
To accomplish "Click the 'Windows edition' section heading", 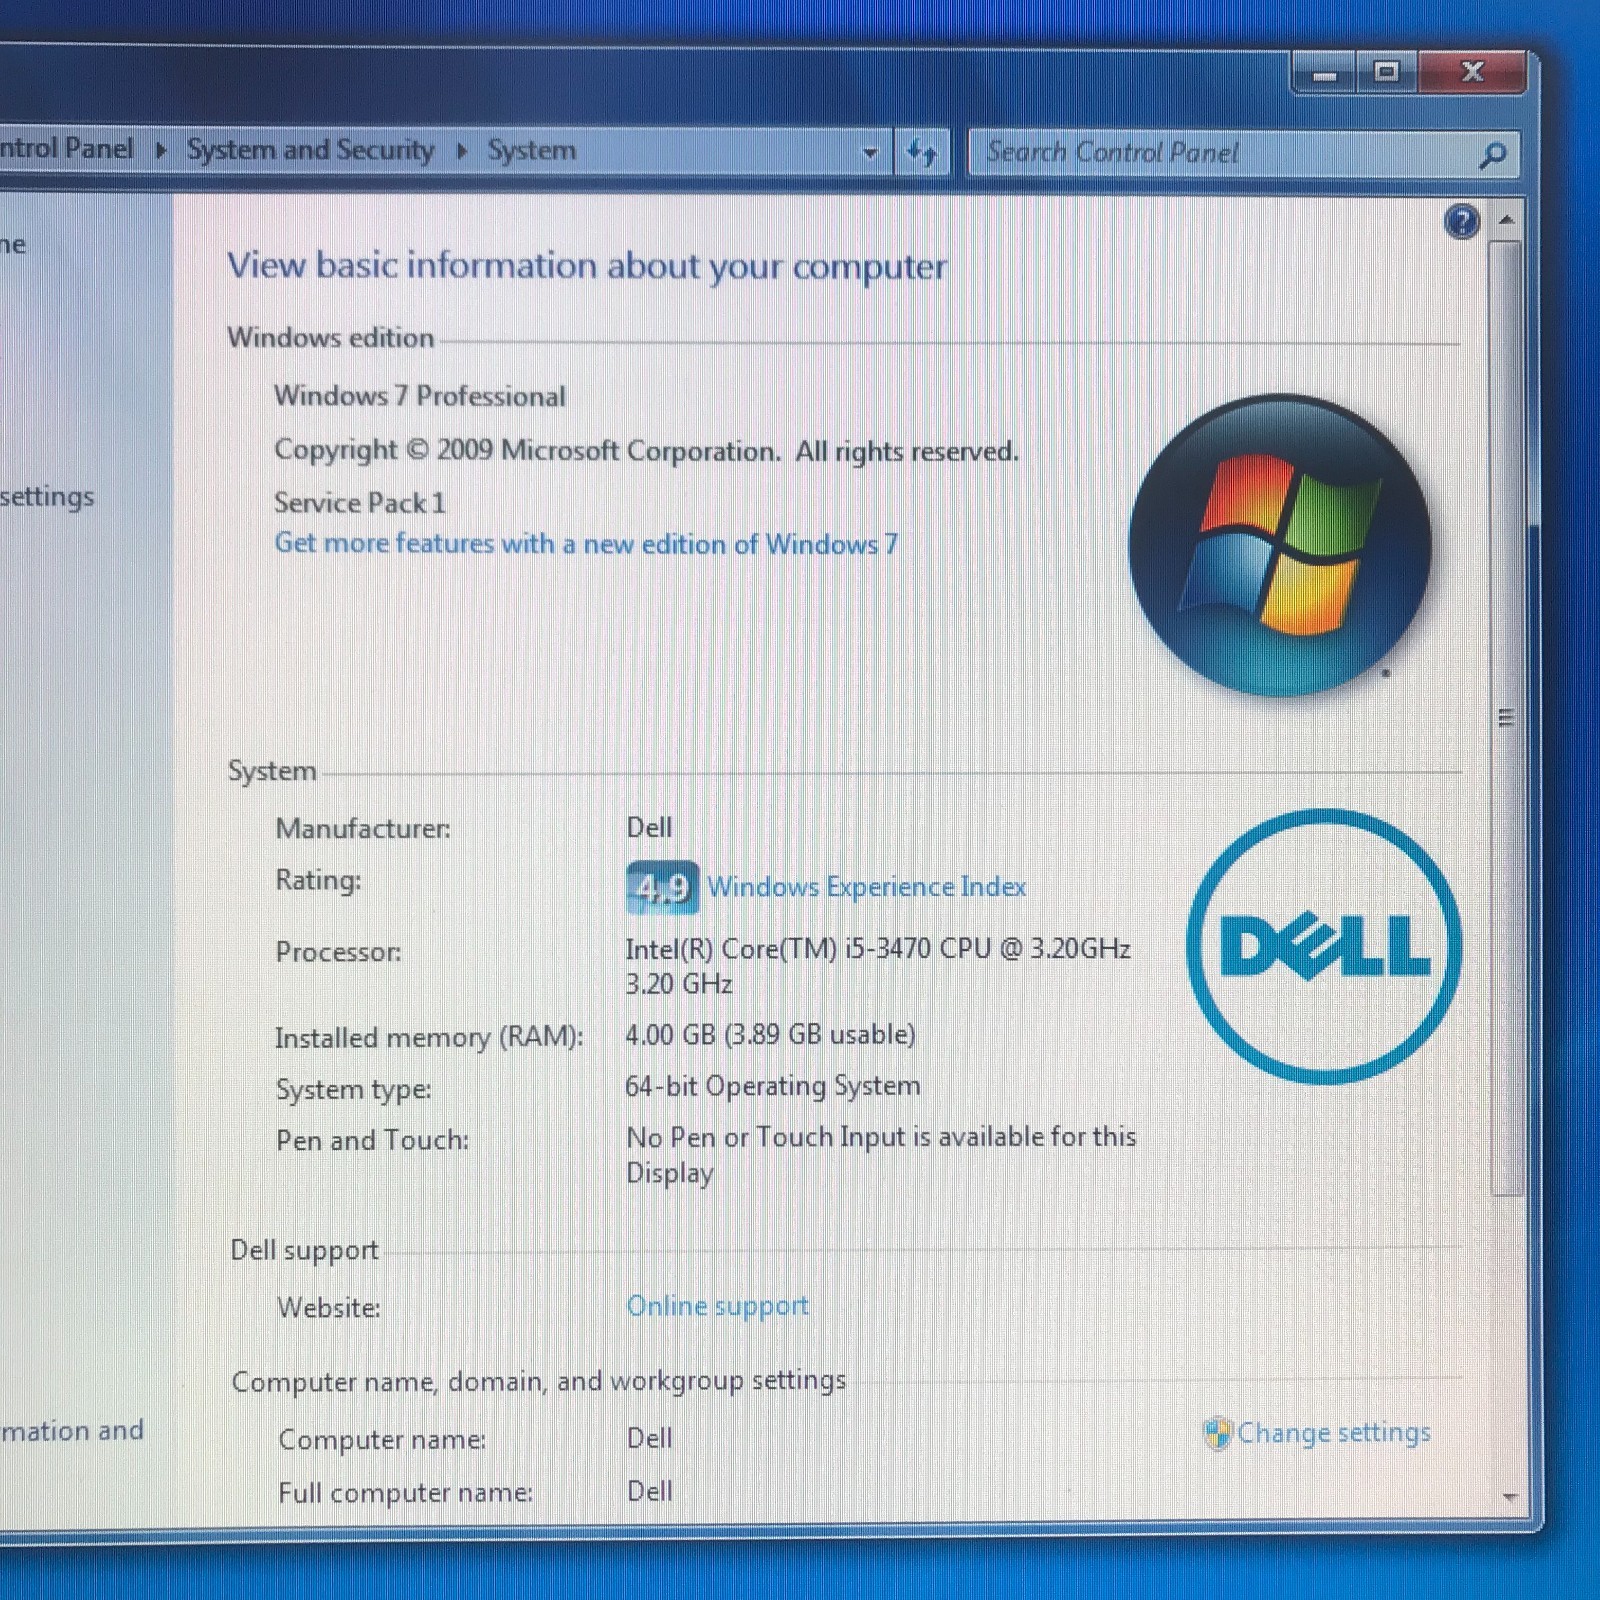I will tap(331, 338).
